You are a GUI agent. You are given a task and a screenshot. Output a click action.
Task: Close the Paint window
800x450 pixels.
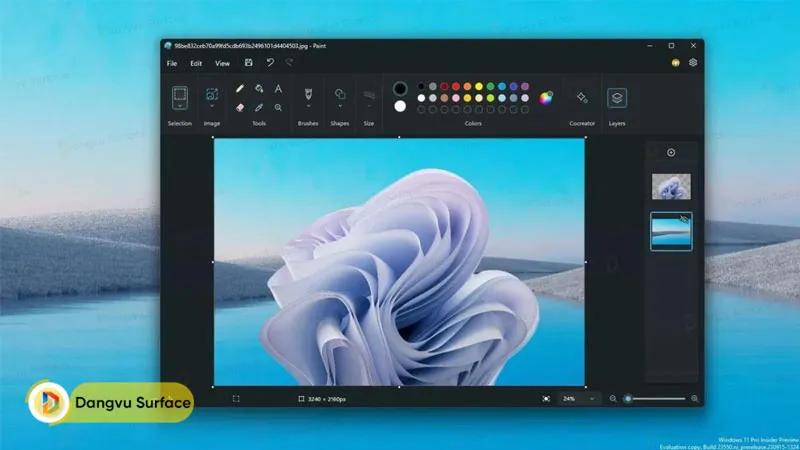point(693,45)
